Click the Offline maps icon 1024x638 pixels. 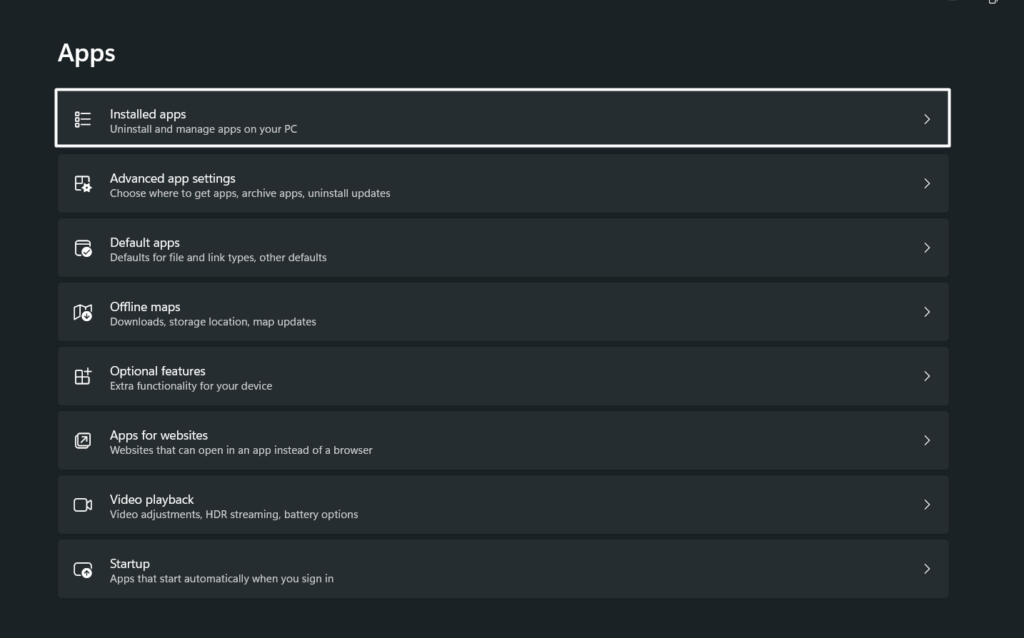tap(83, 312)
